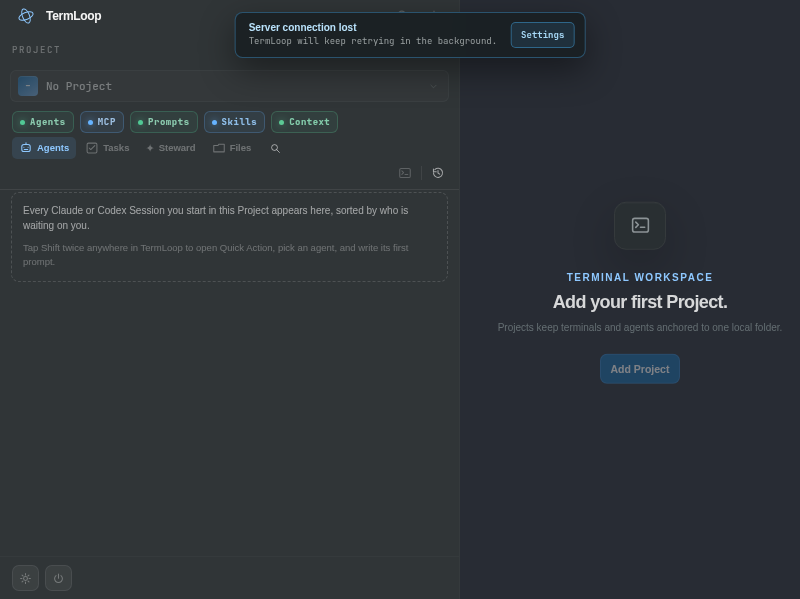The height and width of the screenshot is (599, 800).
Task: Switch to the Tasks tab
Action: 108,148
